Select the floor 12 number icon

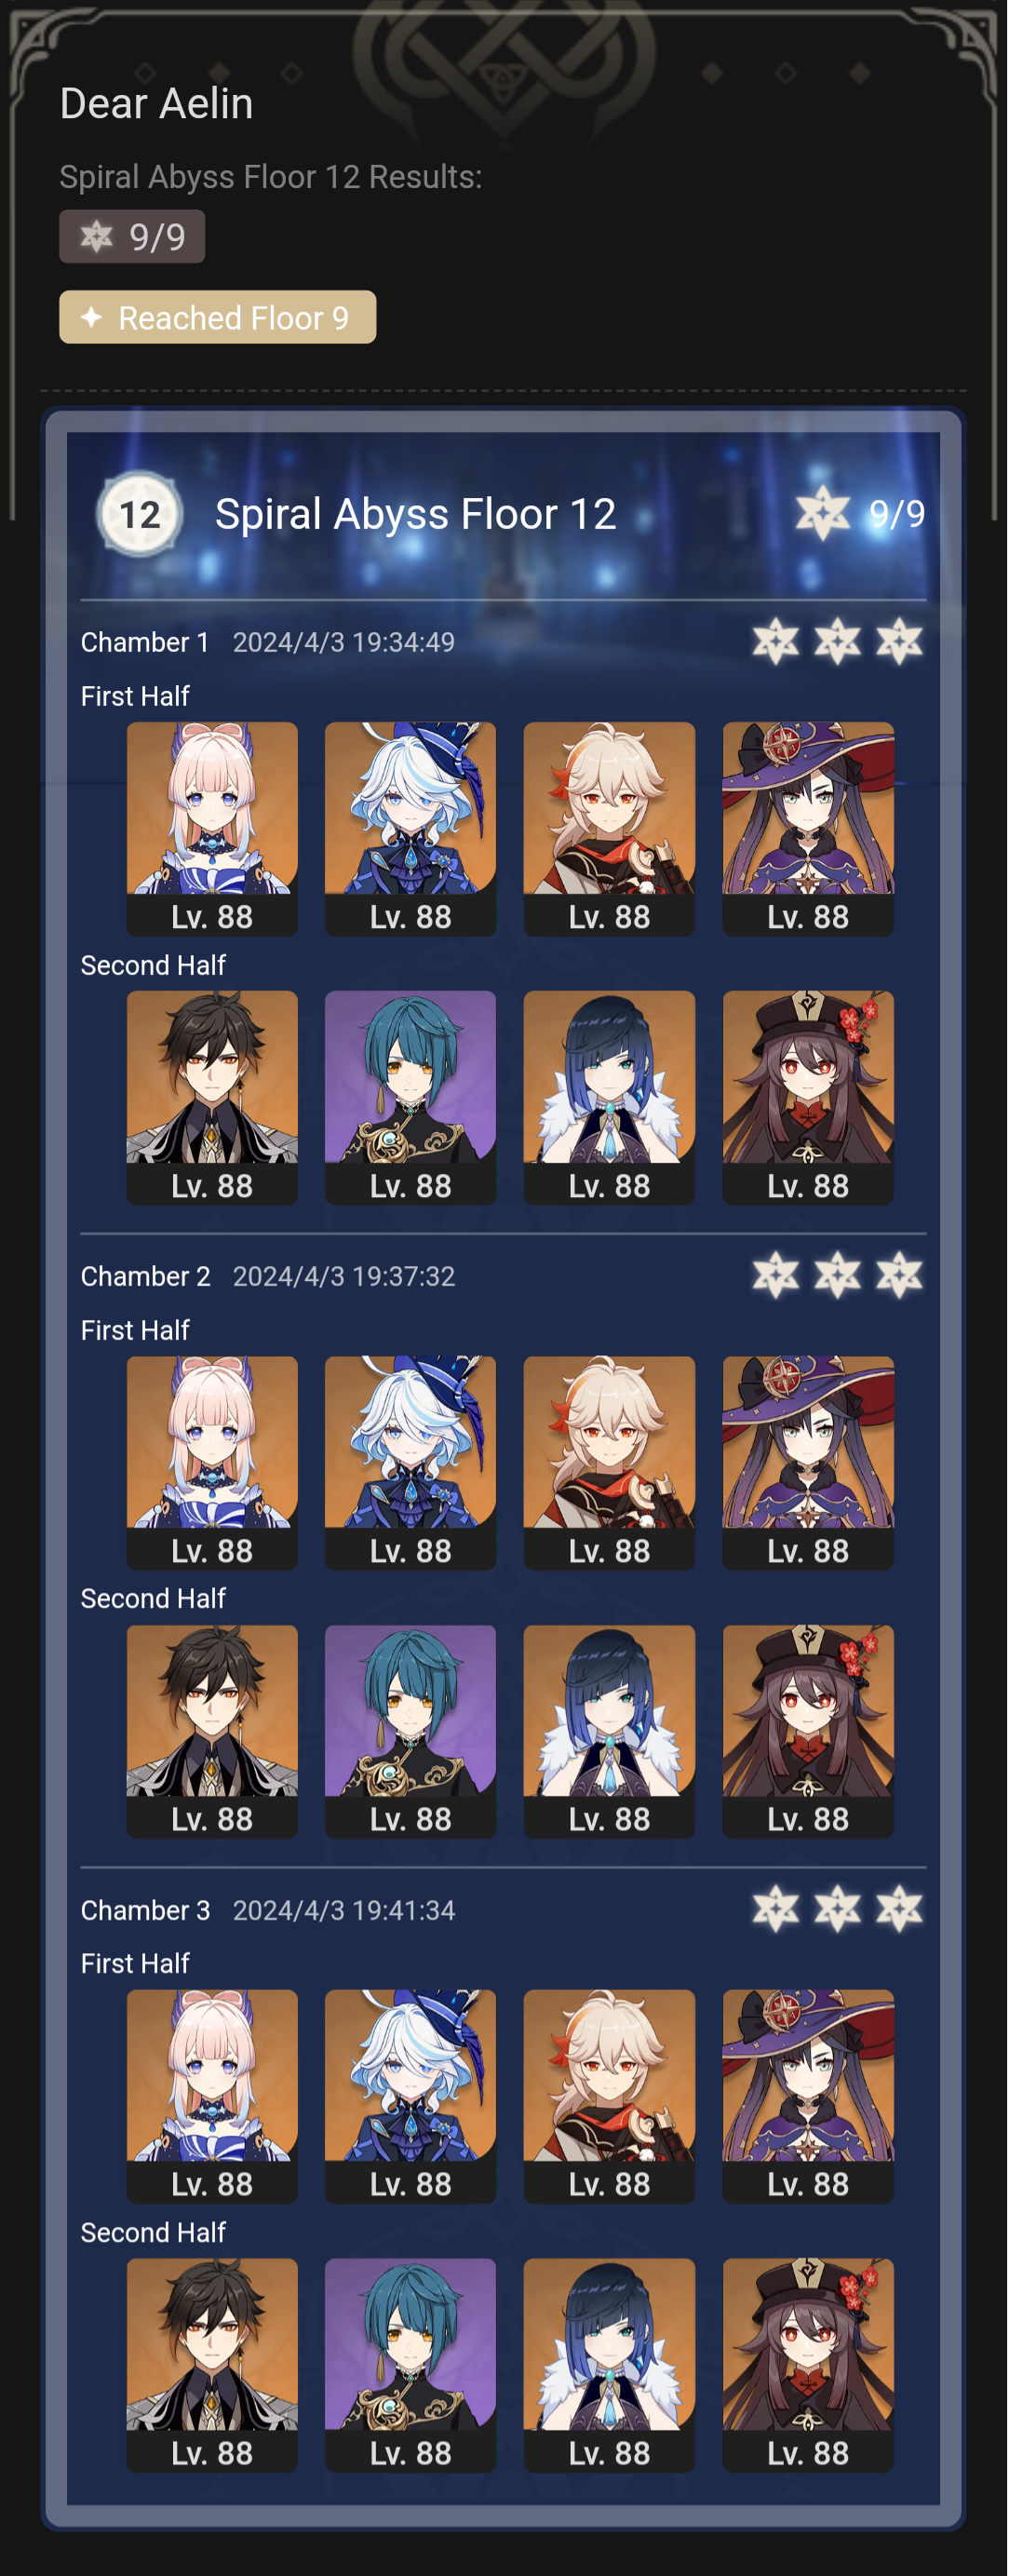pyautogui.click(x=140, y=514)
